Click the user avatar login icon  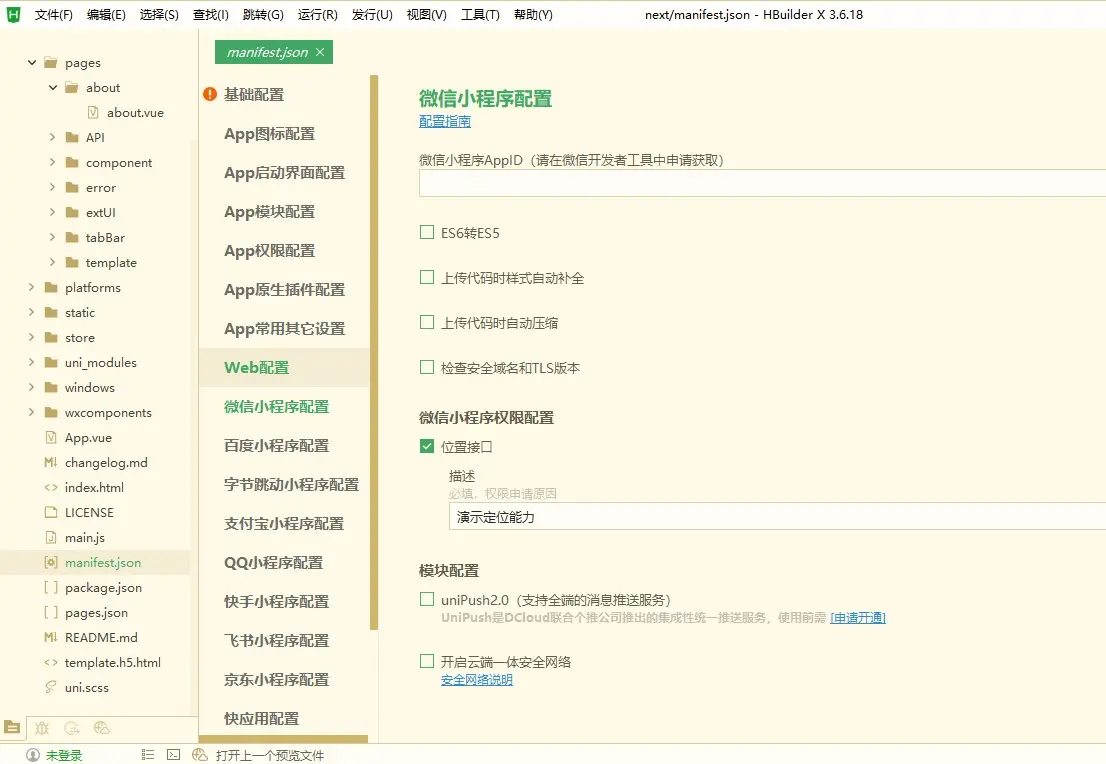(33, 755)
